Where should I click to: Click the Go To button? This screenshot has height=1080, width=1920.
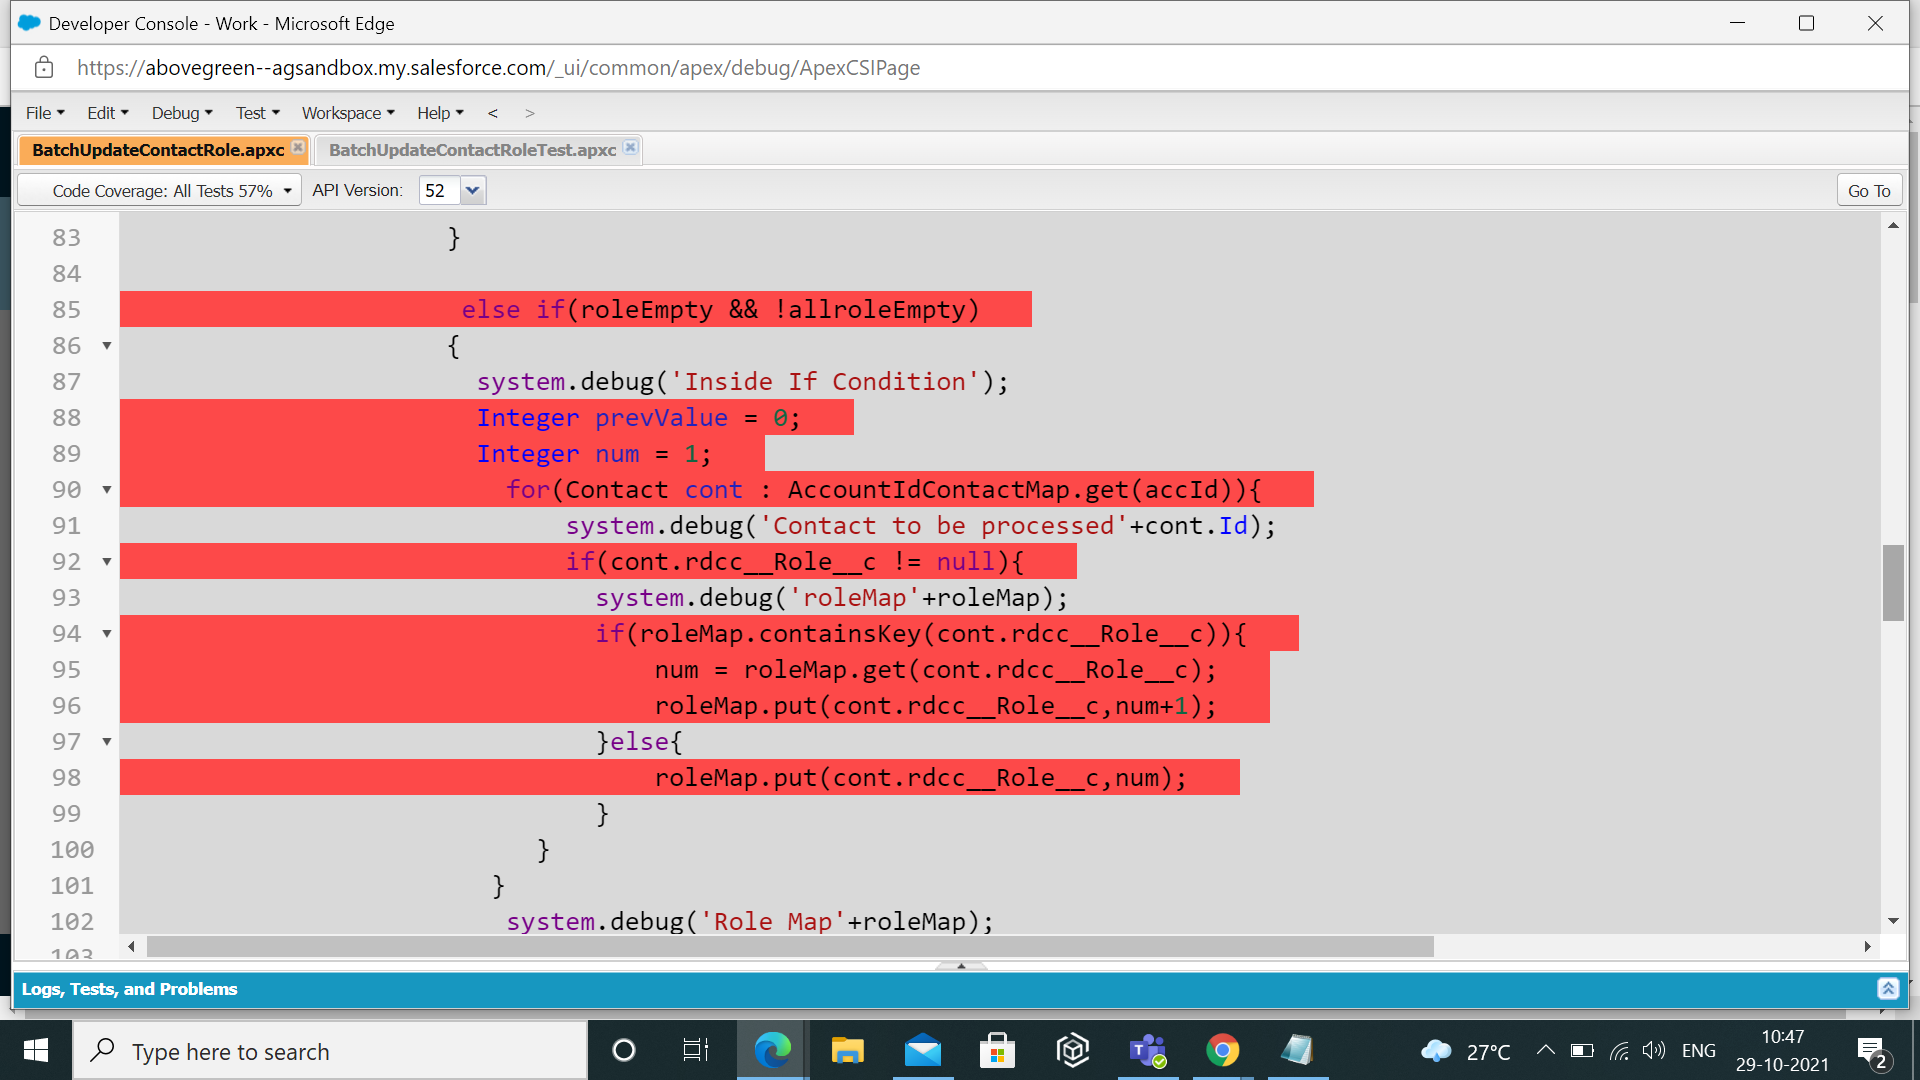1868,191
